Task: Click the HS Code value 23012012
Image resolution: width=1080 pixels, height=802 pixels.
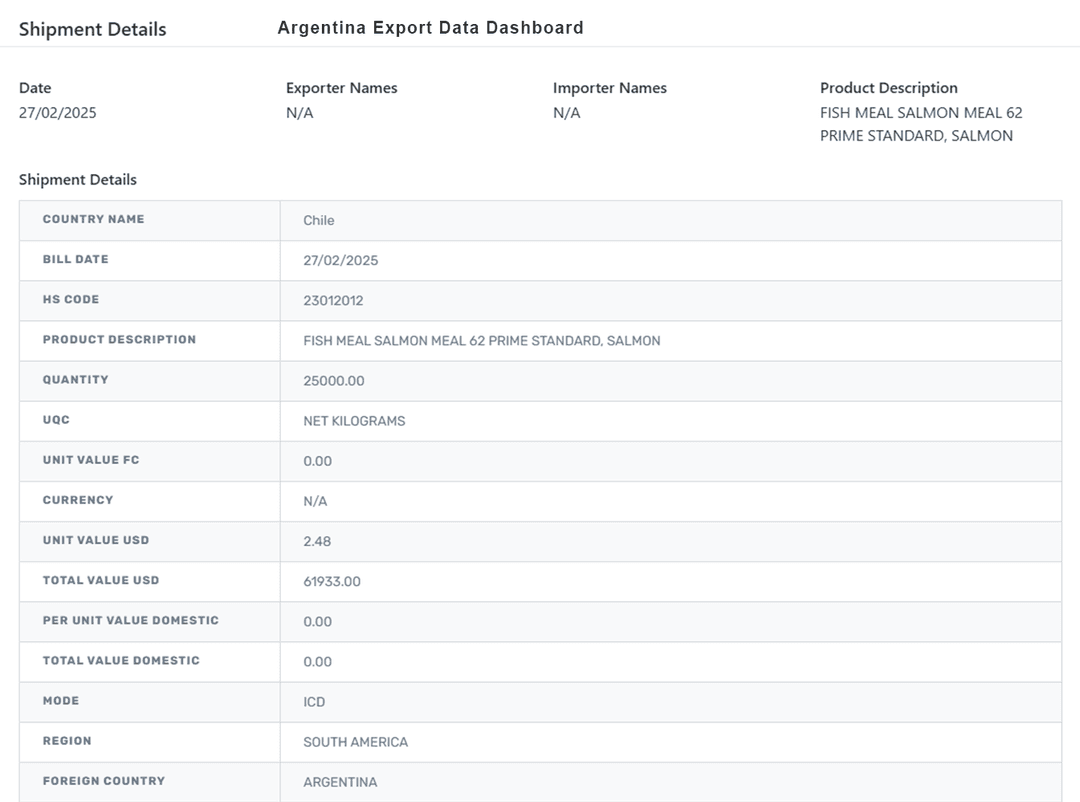Action: (333, 300)
